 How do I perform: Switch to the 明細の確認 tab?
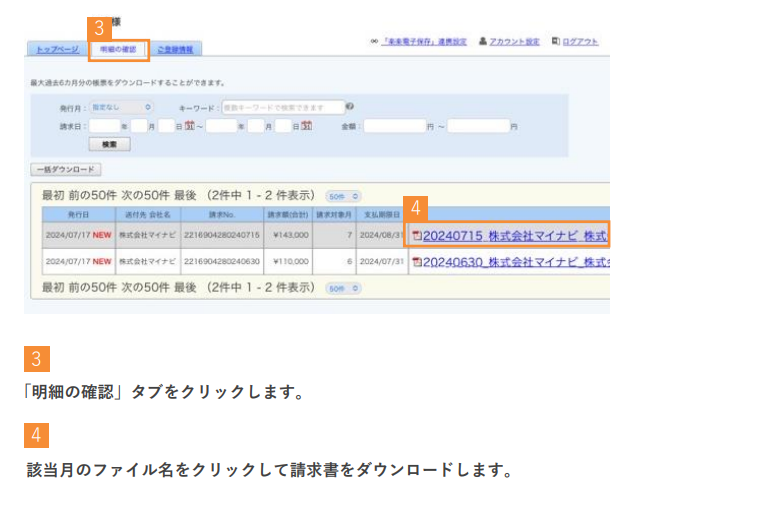pos(119,48)
